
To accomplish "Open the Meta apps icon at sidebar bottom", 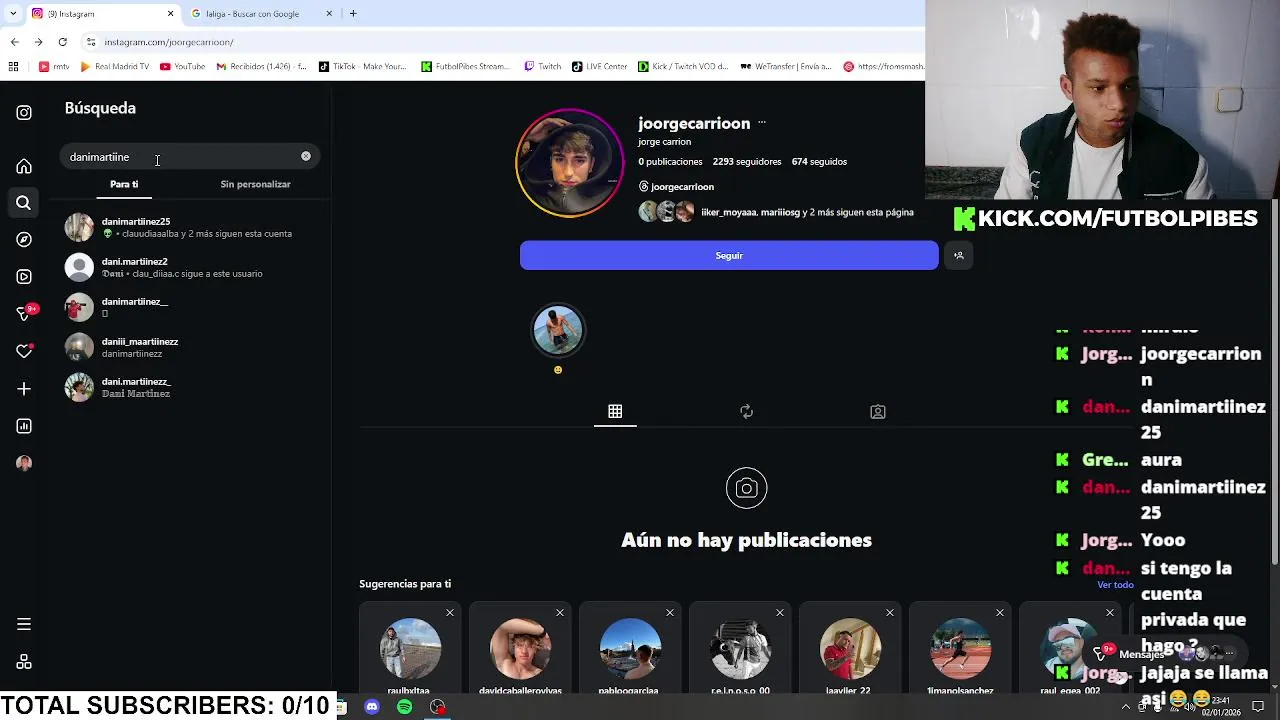I will point(24,662).
